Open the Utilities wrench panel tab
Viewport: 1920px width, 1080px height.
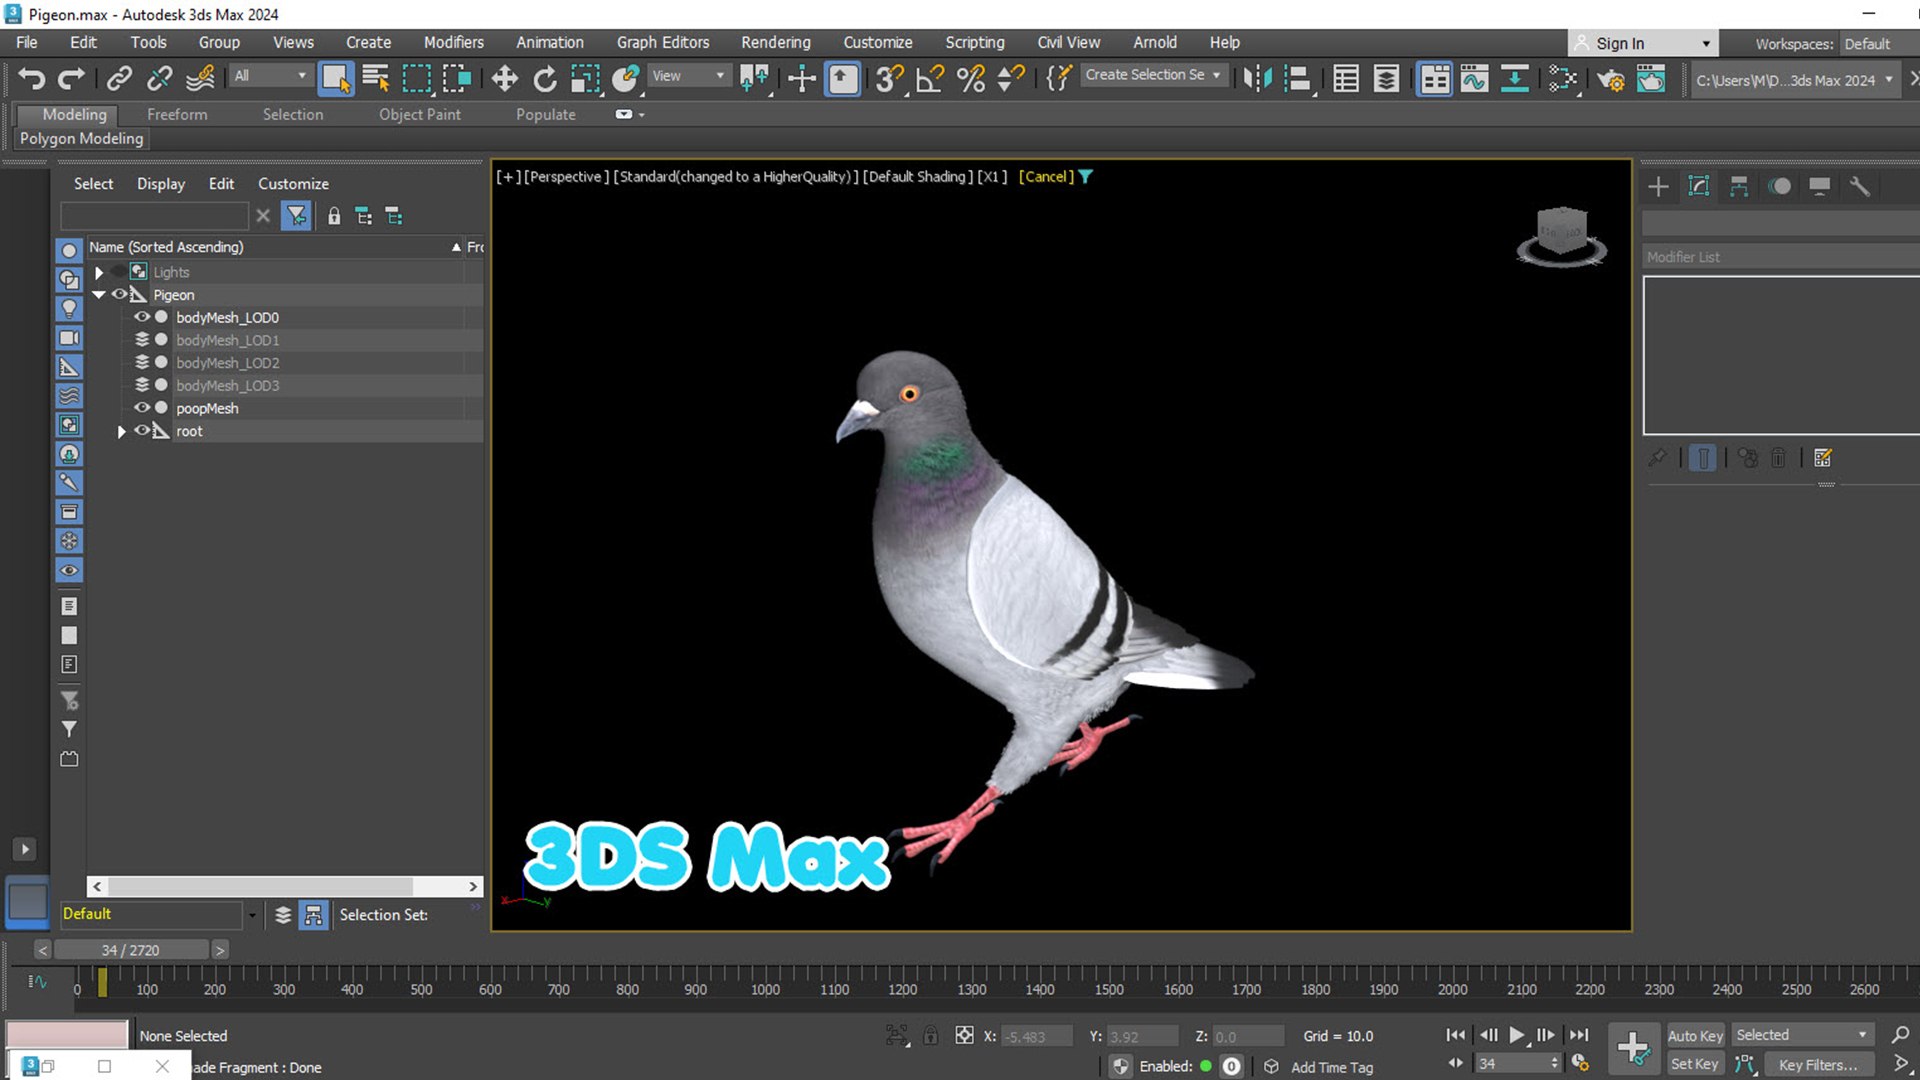coord(1860,186)
